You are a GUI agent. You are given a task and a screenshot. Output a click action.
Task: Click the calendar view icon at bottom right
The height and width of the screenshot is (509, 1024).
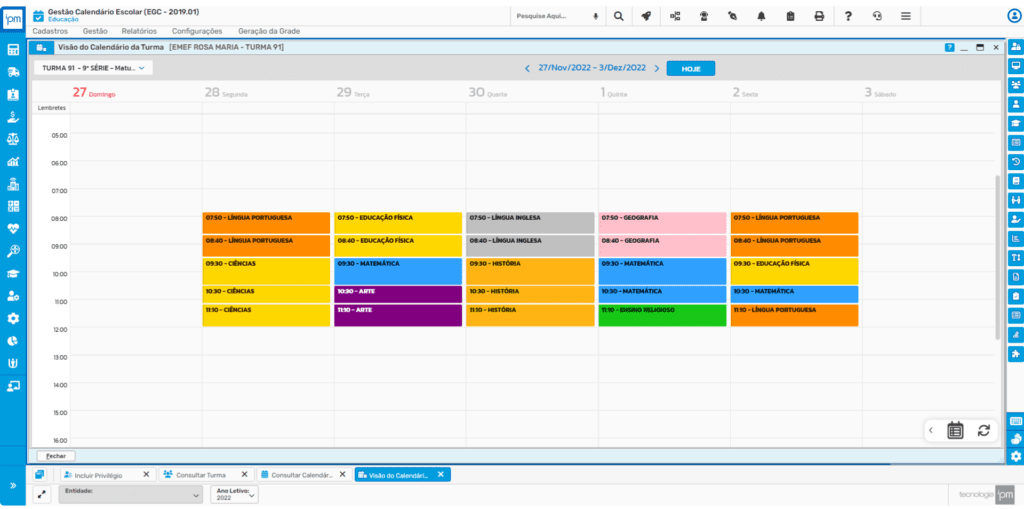[x=955, y=430]
